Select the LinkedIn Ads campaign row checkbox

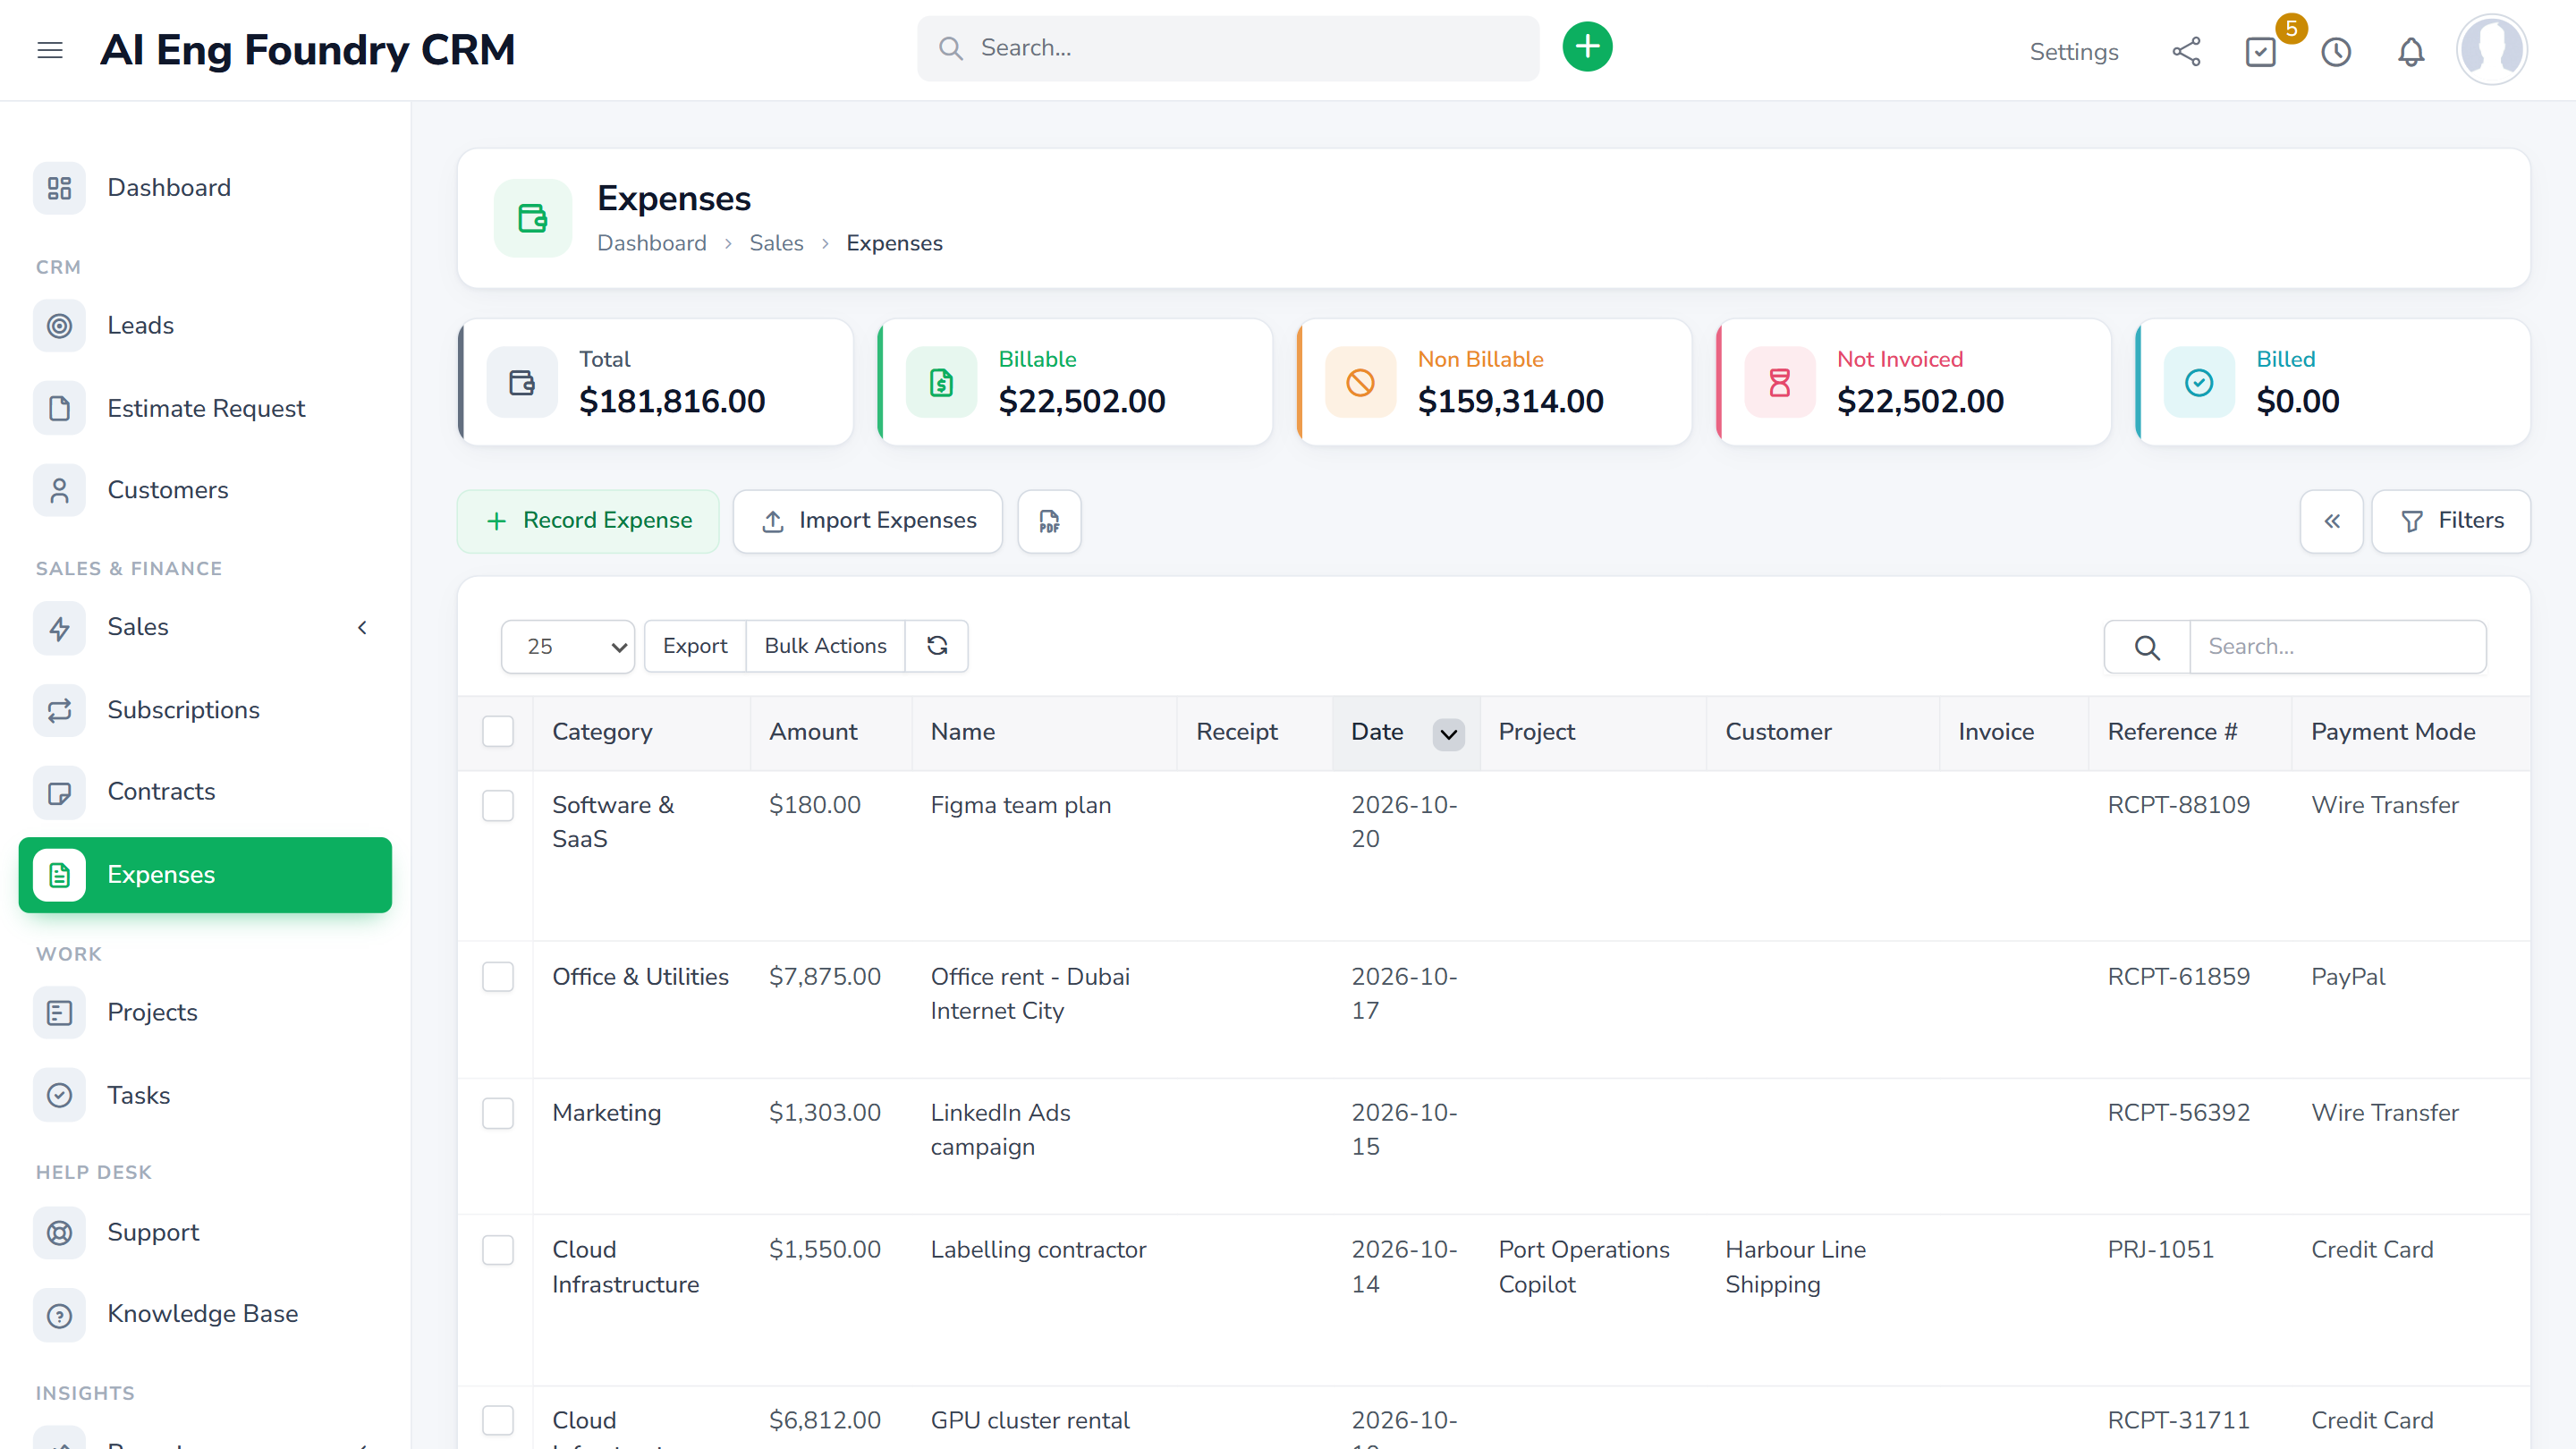[498, 1113]
